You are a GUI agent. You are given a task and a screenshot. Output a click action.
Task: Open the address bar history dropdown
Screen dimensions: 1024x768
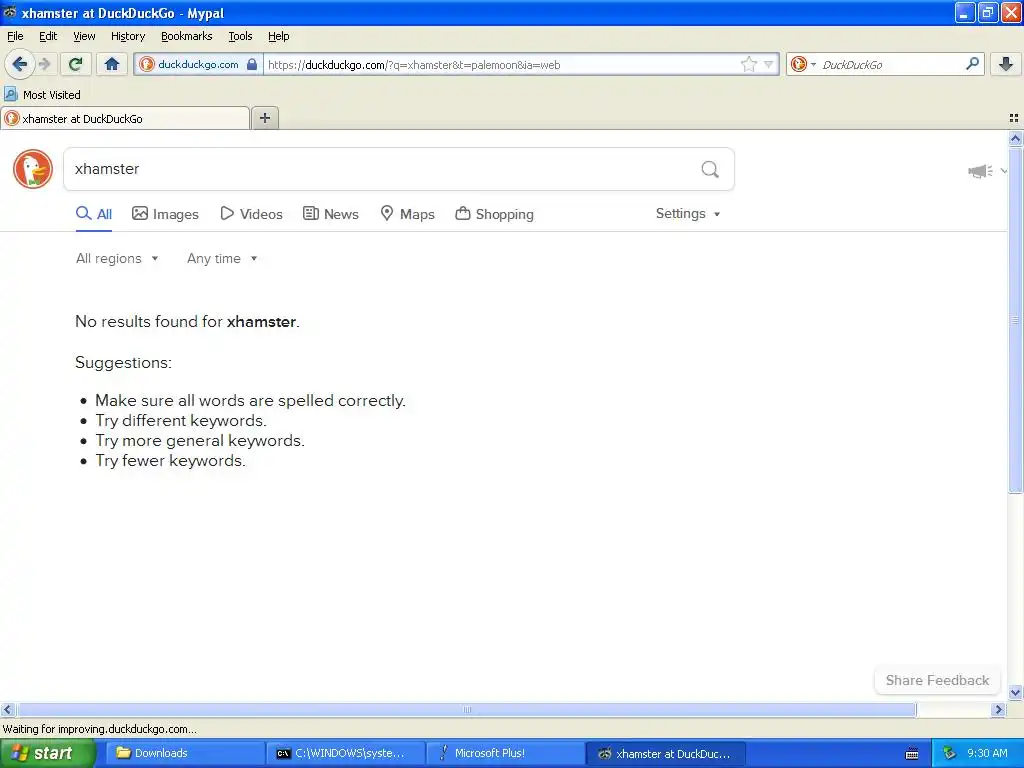[x=769, y=64]
